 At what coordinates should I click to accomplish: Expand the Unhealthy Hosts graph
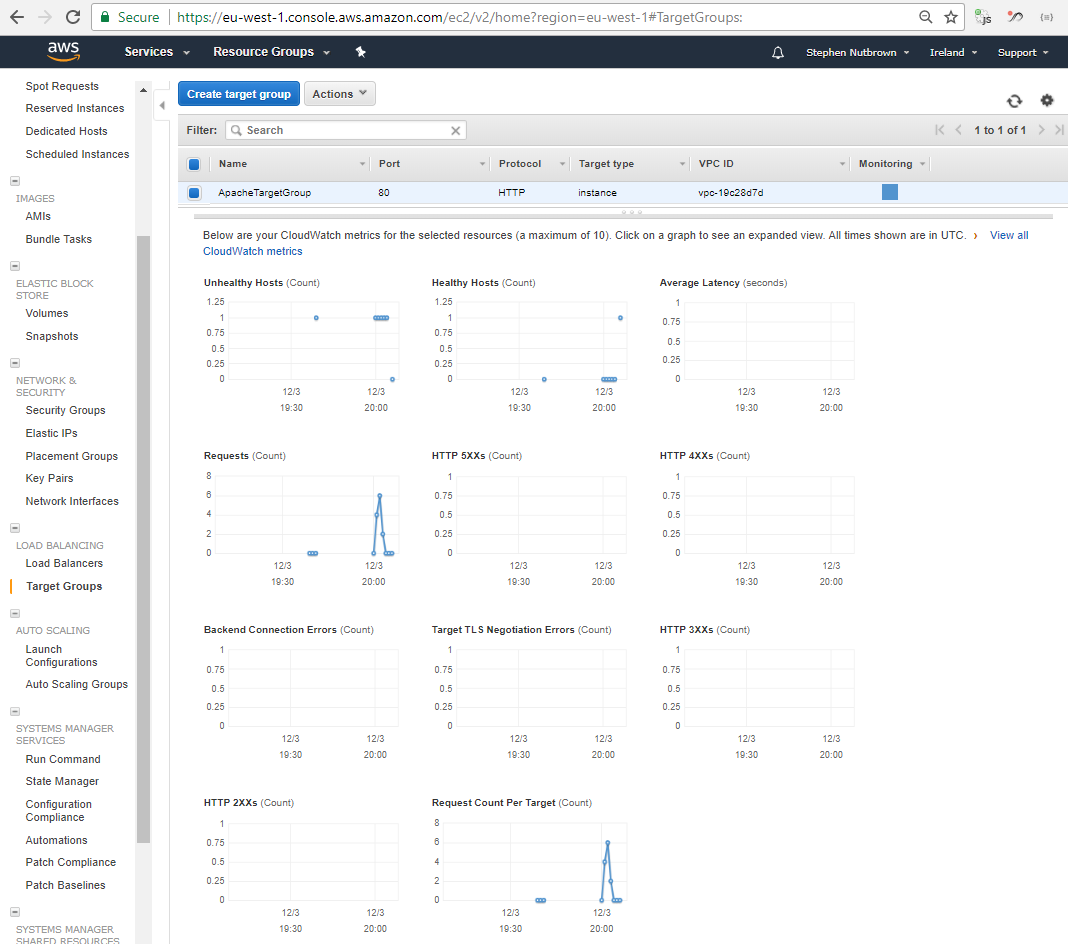[x=301, y=347]
